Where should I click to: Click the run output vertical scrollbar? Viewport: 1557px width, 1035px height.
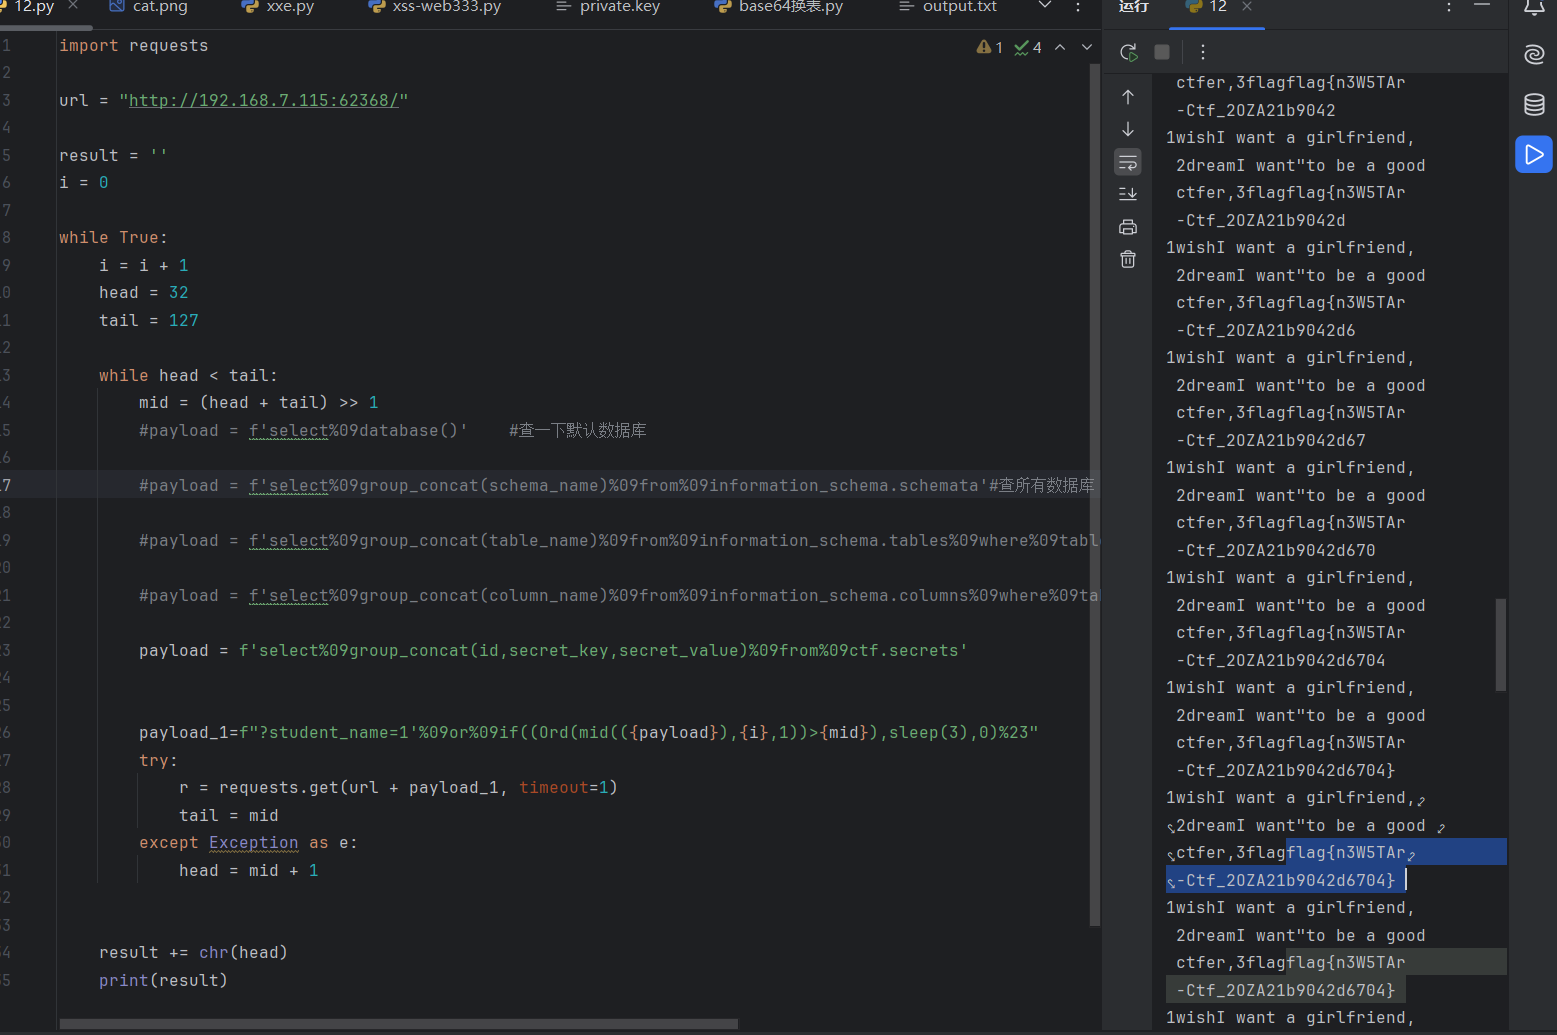point(1500,645)
